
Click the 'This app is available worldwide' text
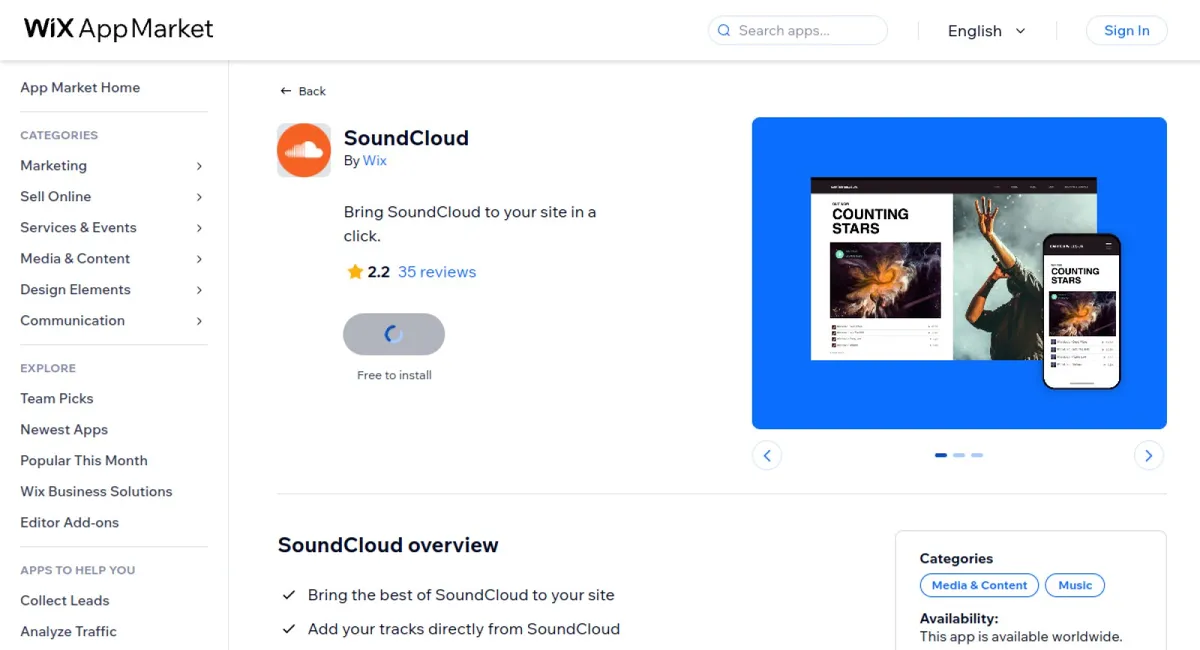click(1021, 637)
